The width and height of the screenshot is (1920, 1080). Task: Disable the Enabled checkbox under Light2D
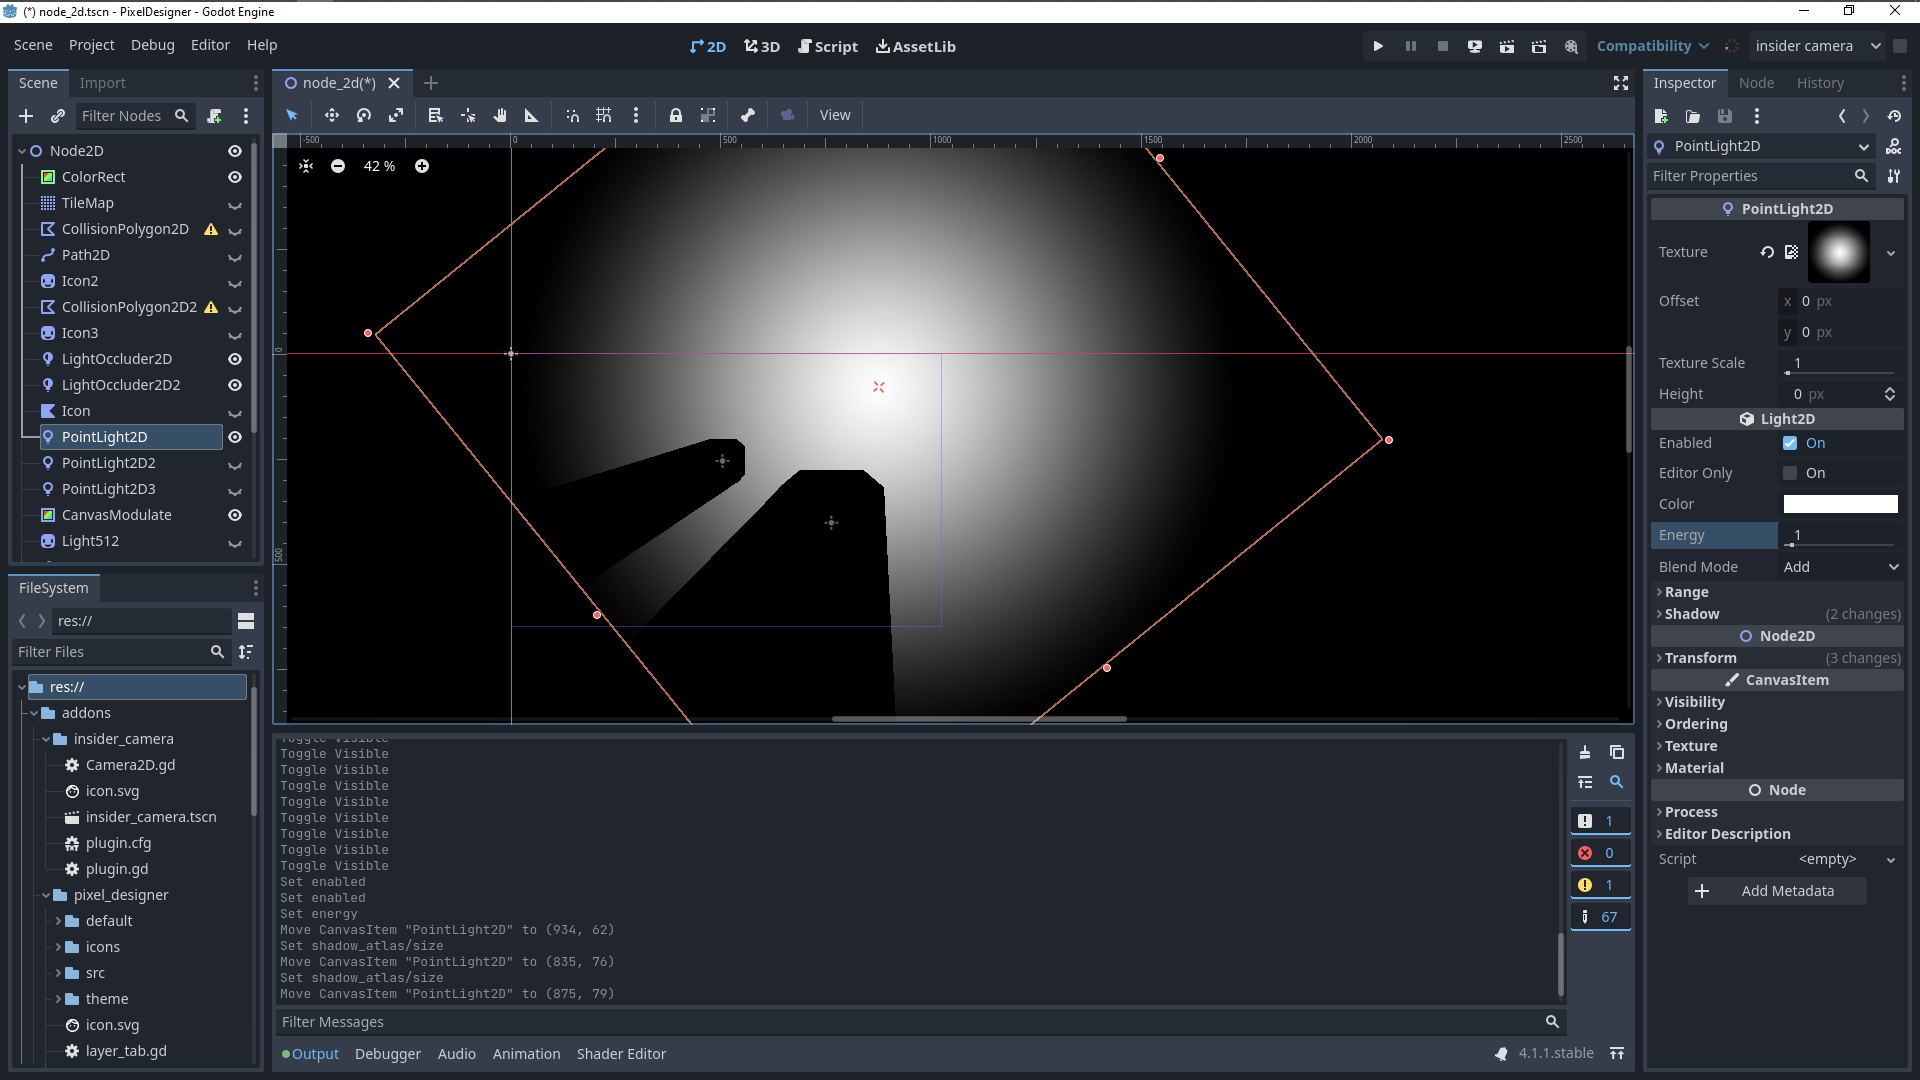1791,443
